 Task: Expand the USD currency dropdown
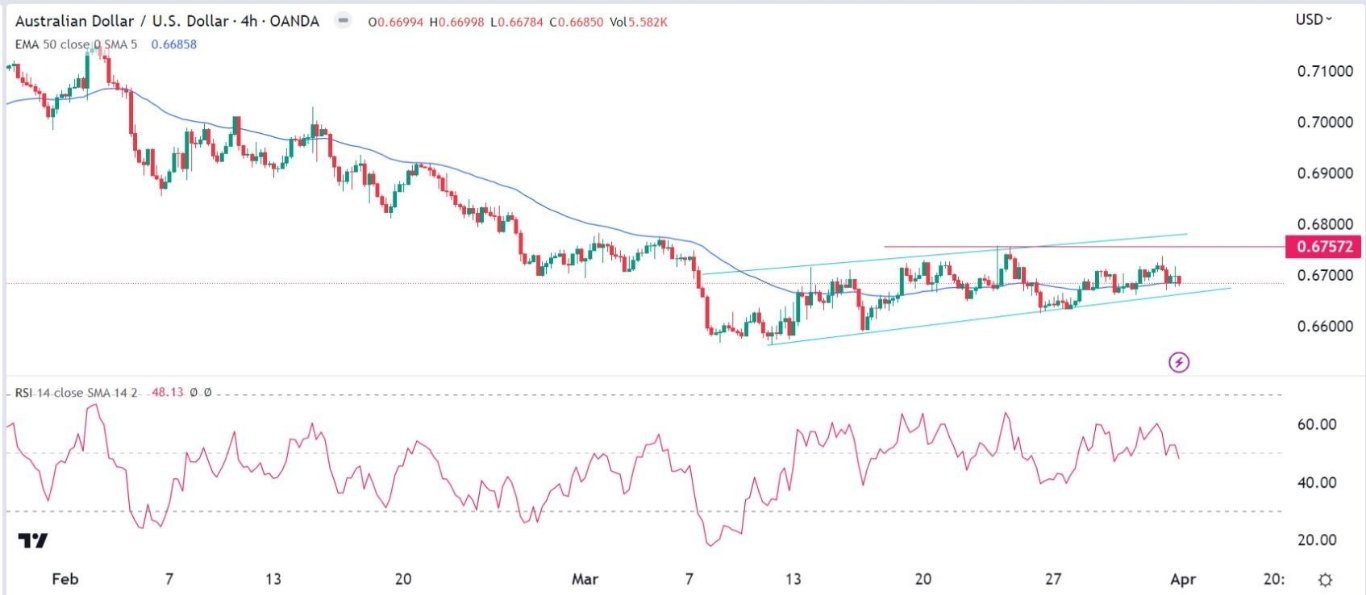point(1313,19)
